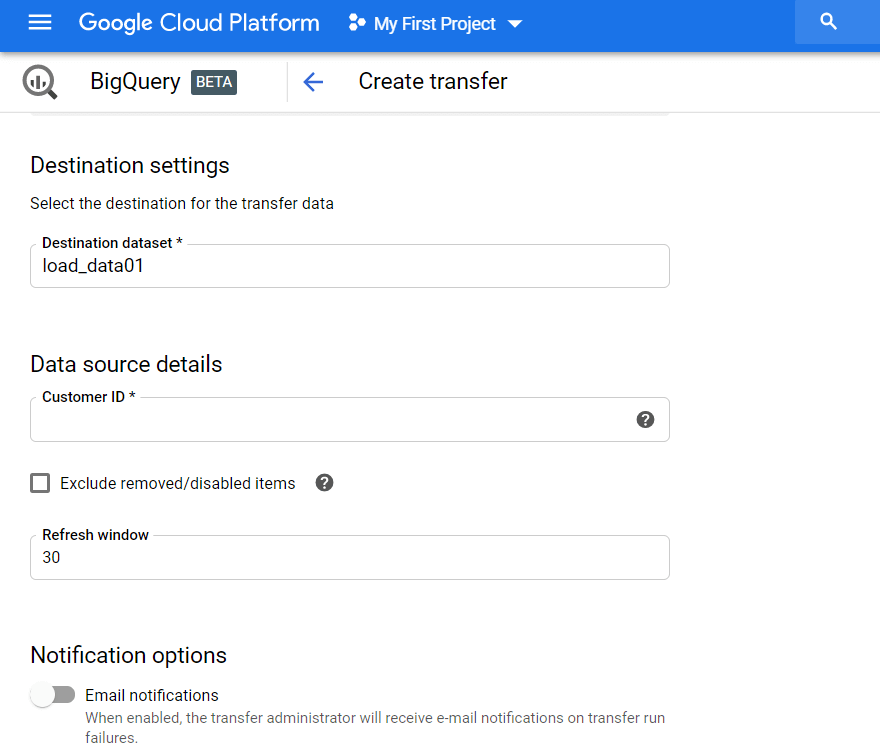This screenshot has height=754, width=880.
Task: Click the Email notifications label
Action: click(152, 695)
